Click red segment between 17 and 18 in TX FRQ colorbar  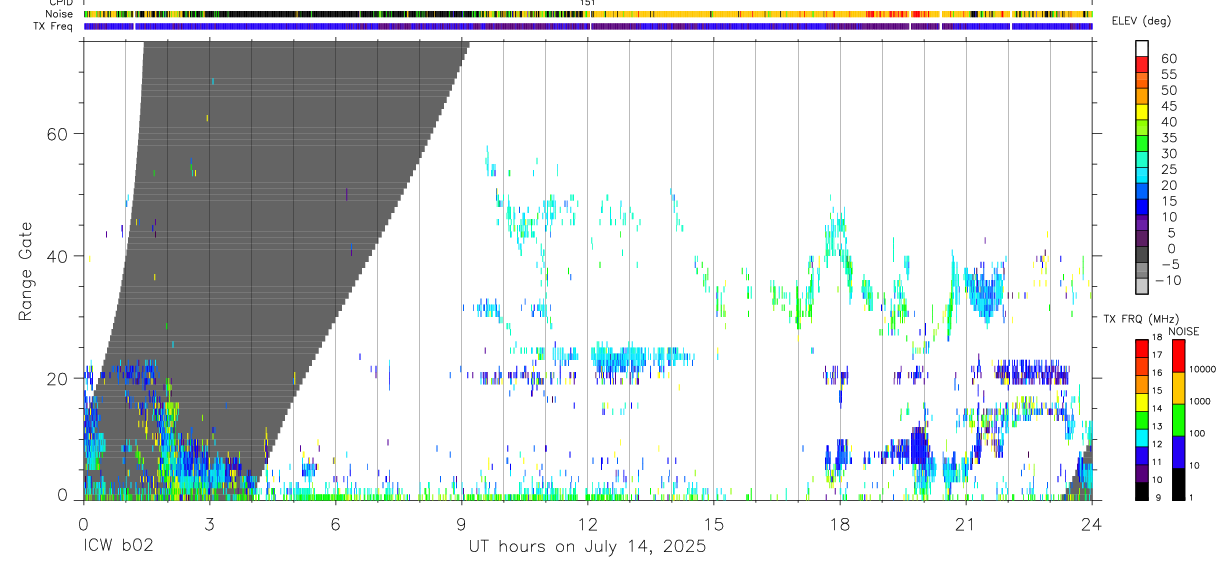coord(1142,349)
